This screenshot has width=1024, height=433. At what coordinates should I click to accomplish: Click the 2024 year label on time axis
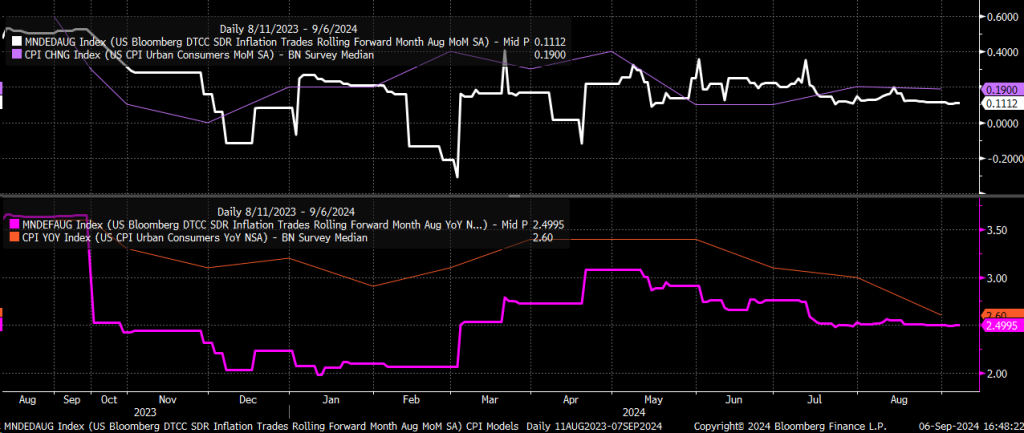coord(634,413)
